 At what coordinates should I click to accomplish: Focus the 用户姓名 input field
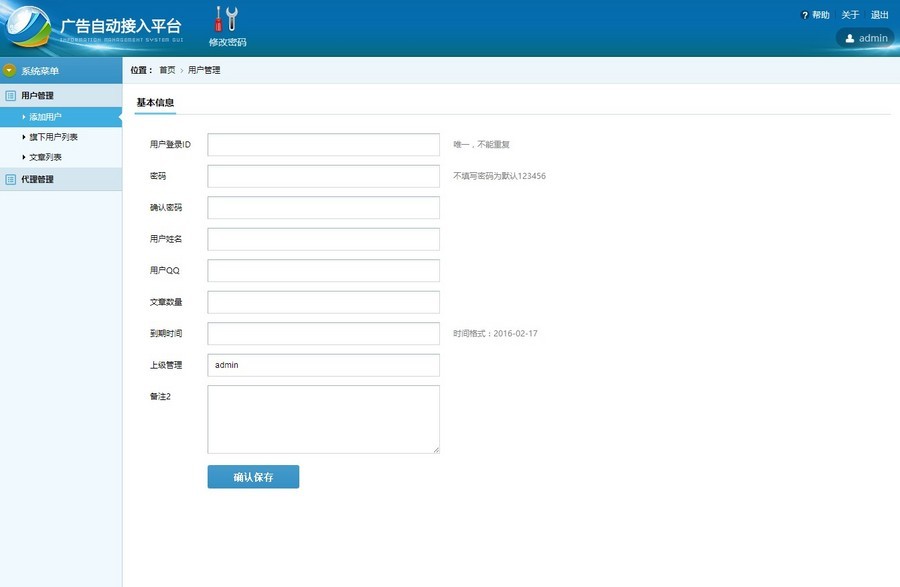click(324, 239)
